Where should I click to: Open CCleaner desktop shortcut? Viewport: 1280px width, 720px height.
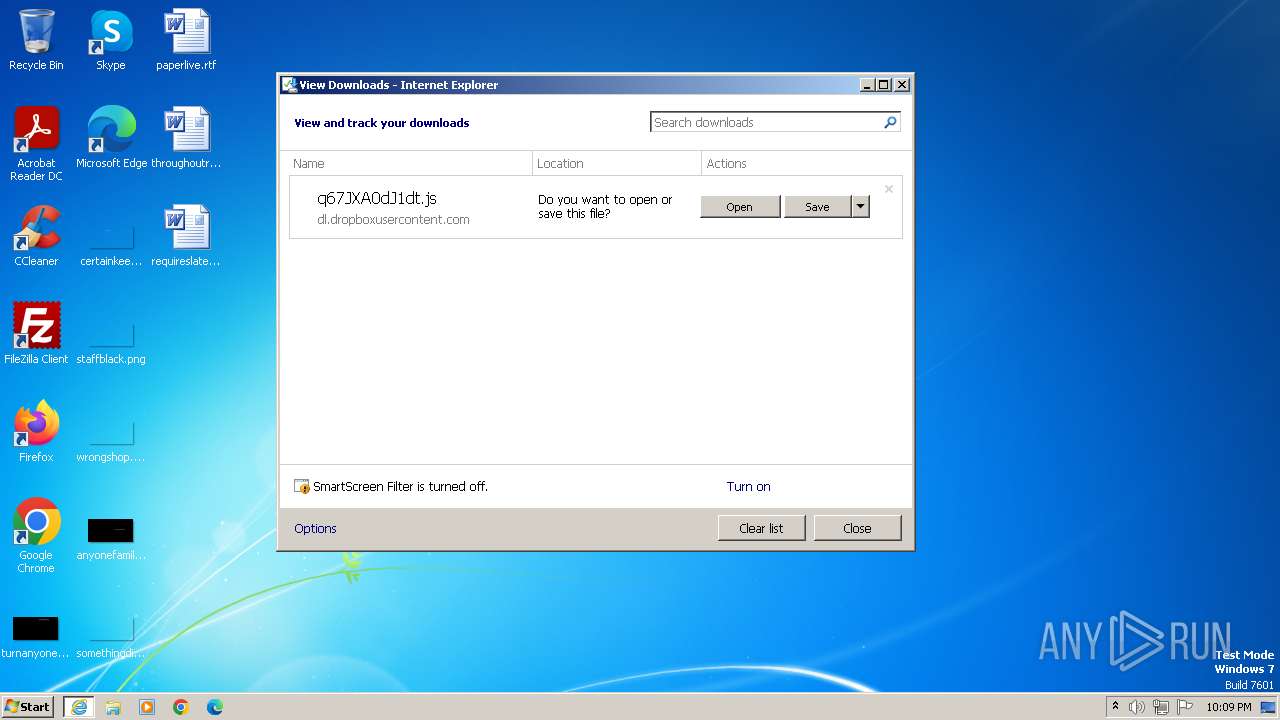point(36,236)
